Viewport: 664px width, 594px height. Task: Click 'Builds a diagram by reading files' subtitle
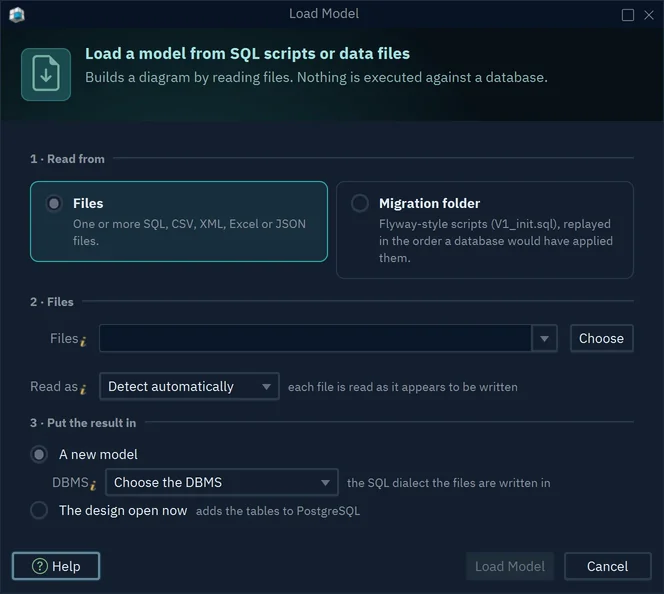tap(316, 77)
